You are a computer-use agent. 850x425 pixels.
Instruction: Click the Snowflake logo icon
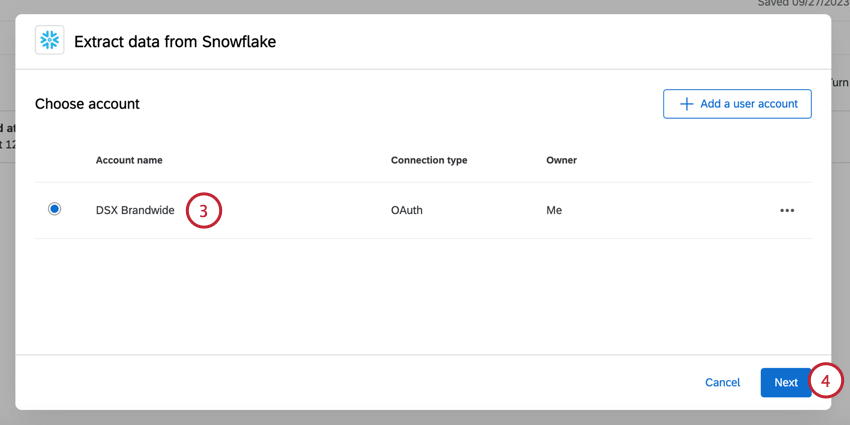49,41
